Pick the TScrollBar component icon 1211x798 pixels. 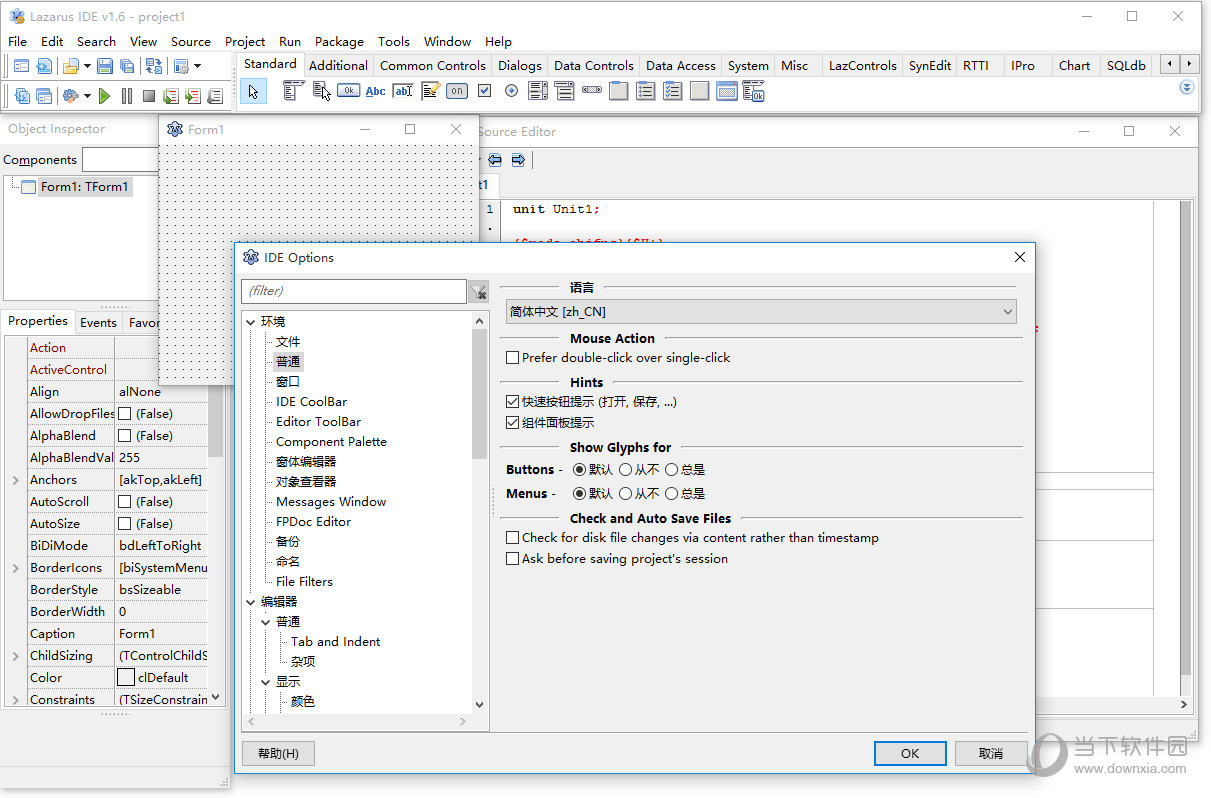pos(592,91)
